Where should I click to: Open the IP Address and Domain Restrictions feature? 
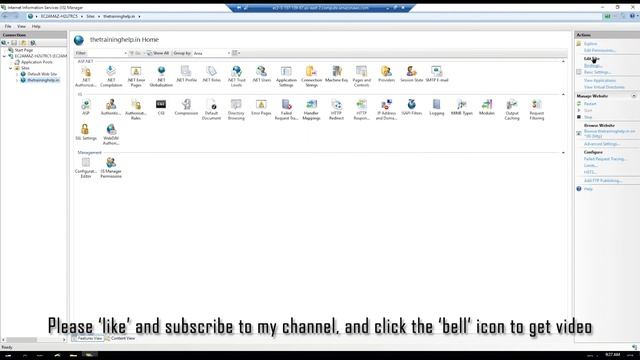point(387,109)
